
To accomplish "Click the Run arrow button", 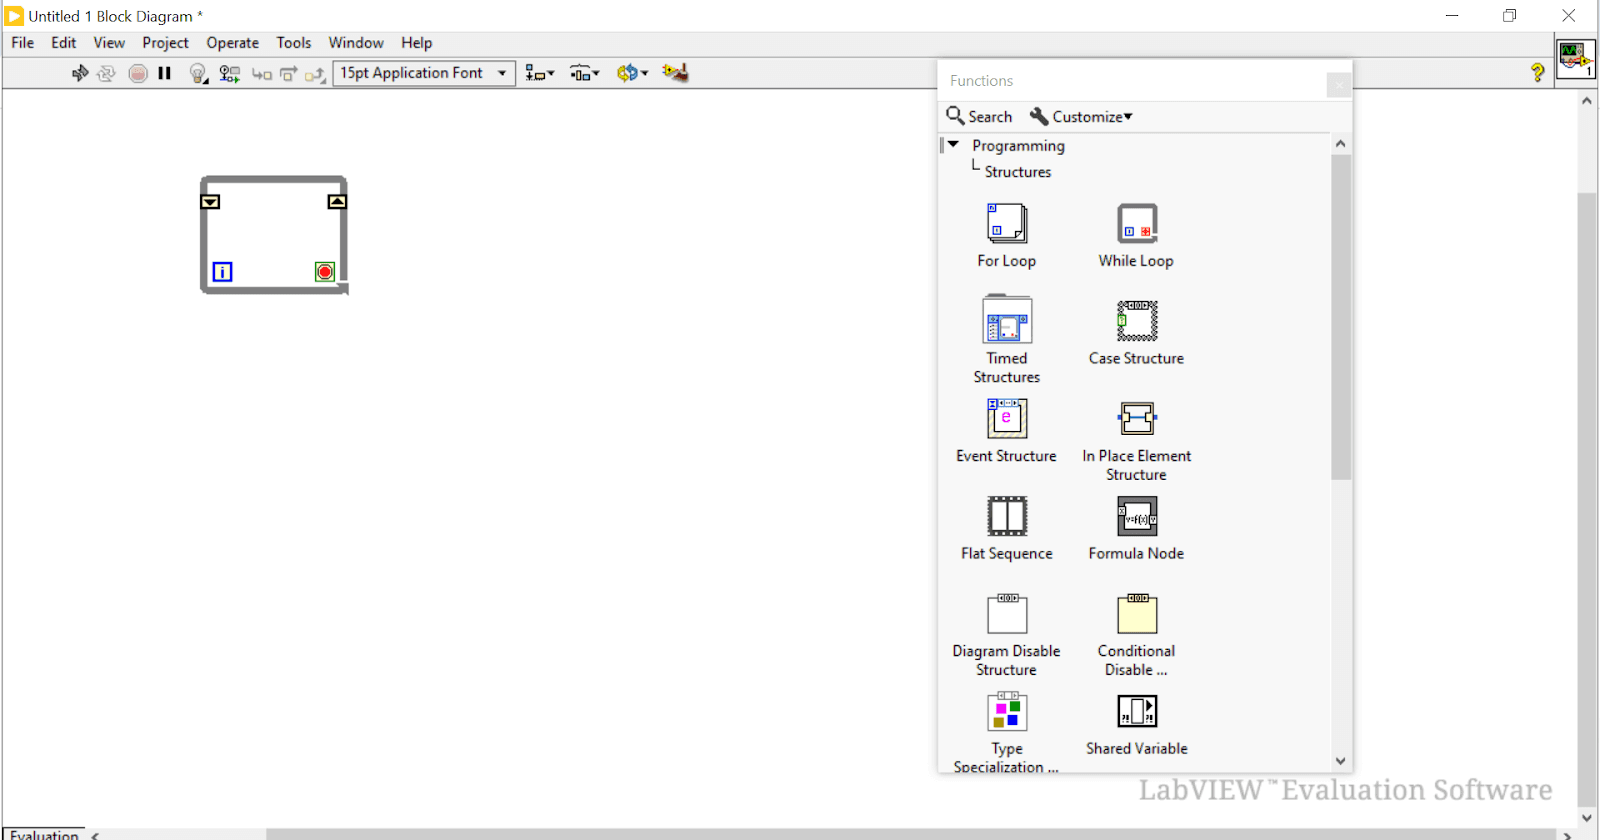I will (x=80, y=73).
